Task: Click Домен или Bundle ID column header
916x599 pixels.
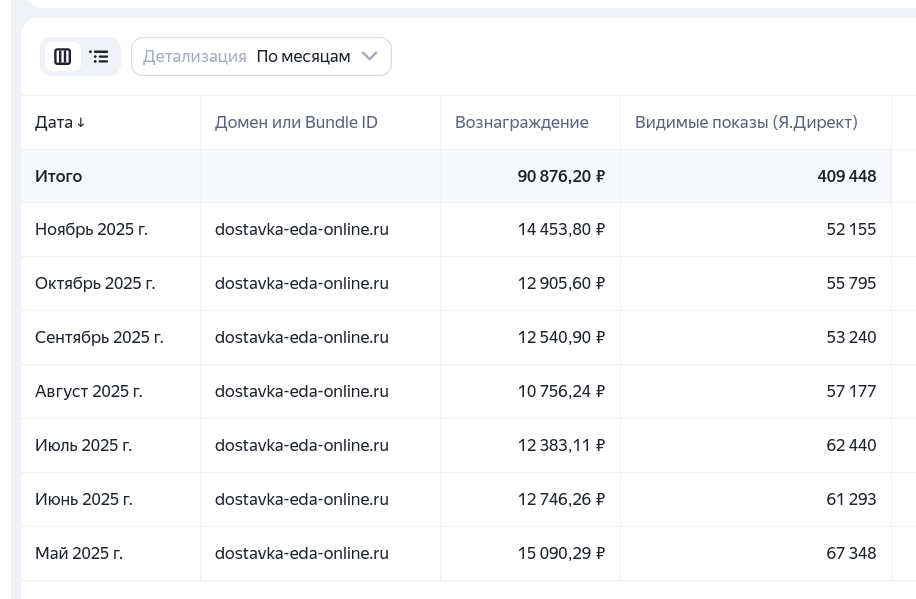Action: [296, 123]
